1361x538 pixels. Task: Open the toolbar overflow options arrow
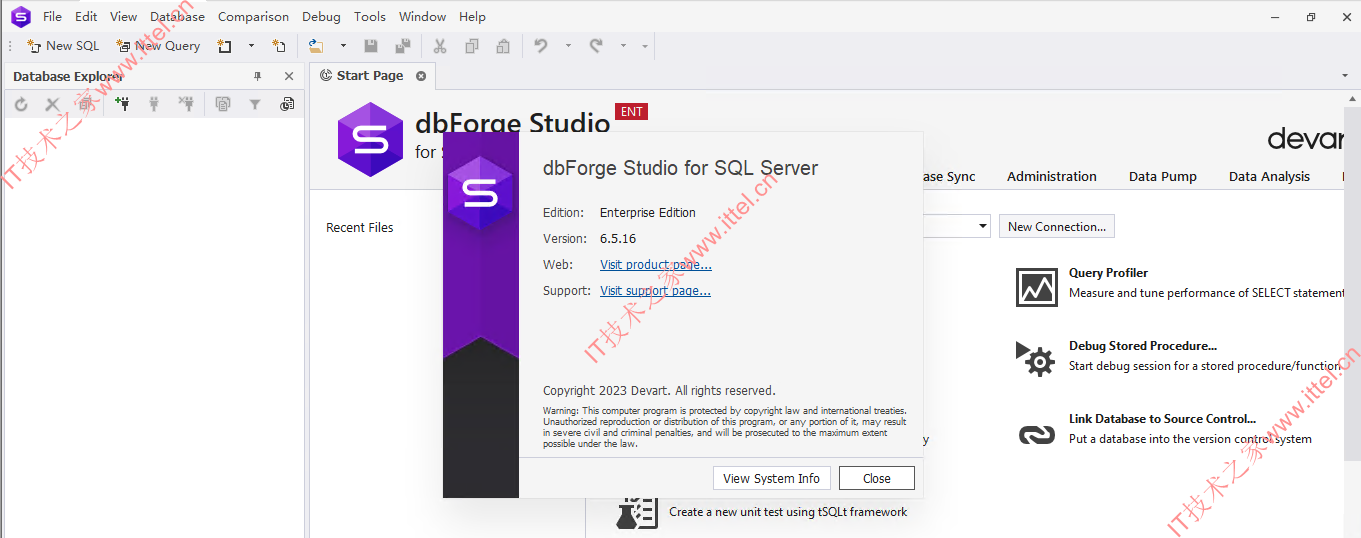click(x=645, y=46)
